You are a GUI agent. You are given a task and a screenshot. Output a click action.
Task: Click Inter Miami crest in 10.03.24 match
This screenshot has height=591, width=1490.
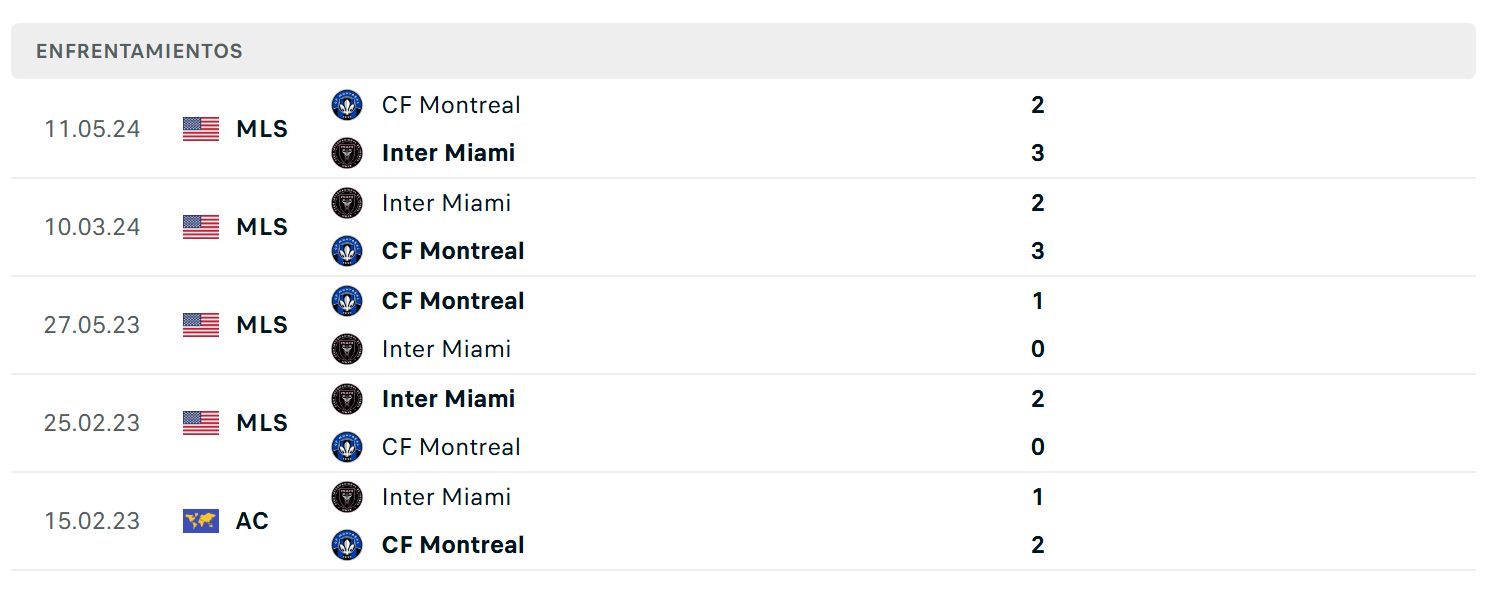pyautogui.click(x=347, y=203)
